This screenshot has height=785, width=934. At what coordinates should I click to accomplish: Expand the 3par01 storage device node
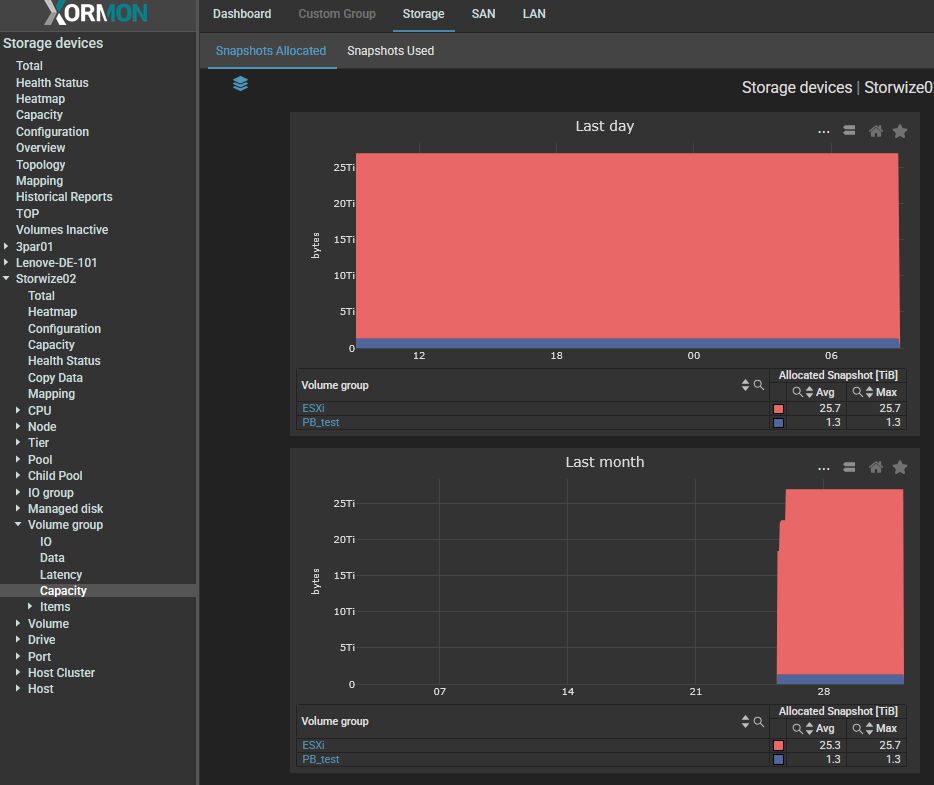coord(7,246)
